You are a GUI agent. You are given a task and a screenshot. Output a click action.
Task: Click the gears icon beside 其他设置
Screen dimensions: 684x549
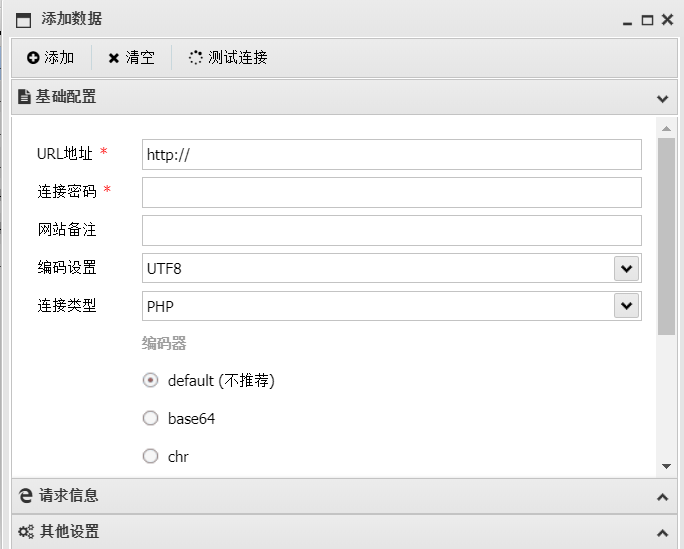tap(26, 532)
